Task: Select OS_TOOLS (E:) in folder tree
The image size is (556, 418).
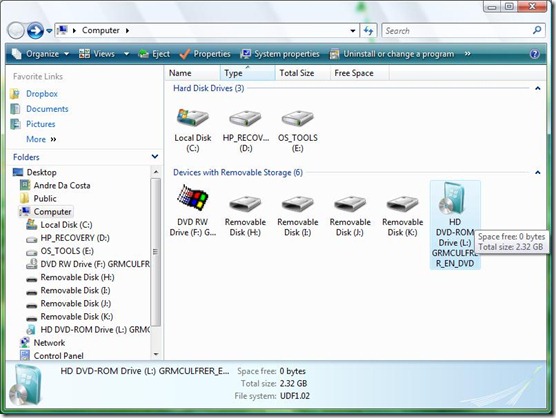Action: 67,251
